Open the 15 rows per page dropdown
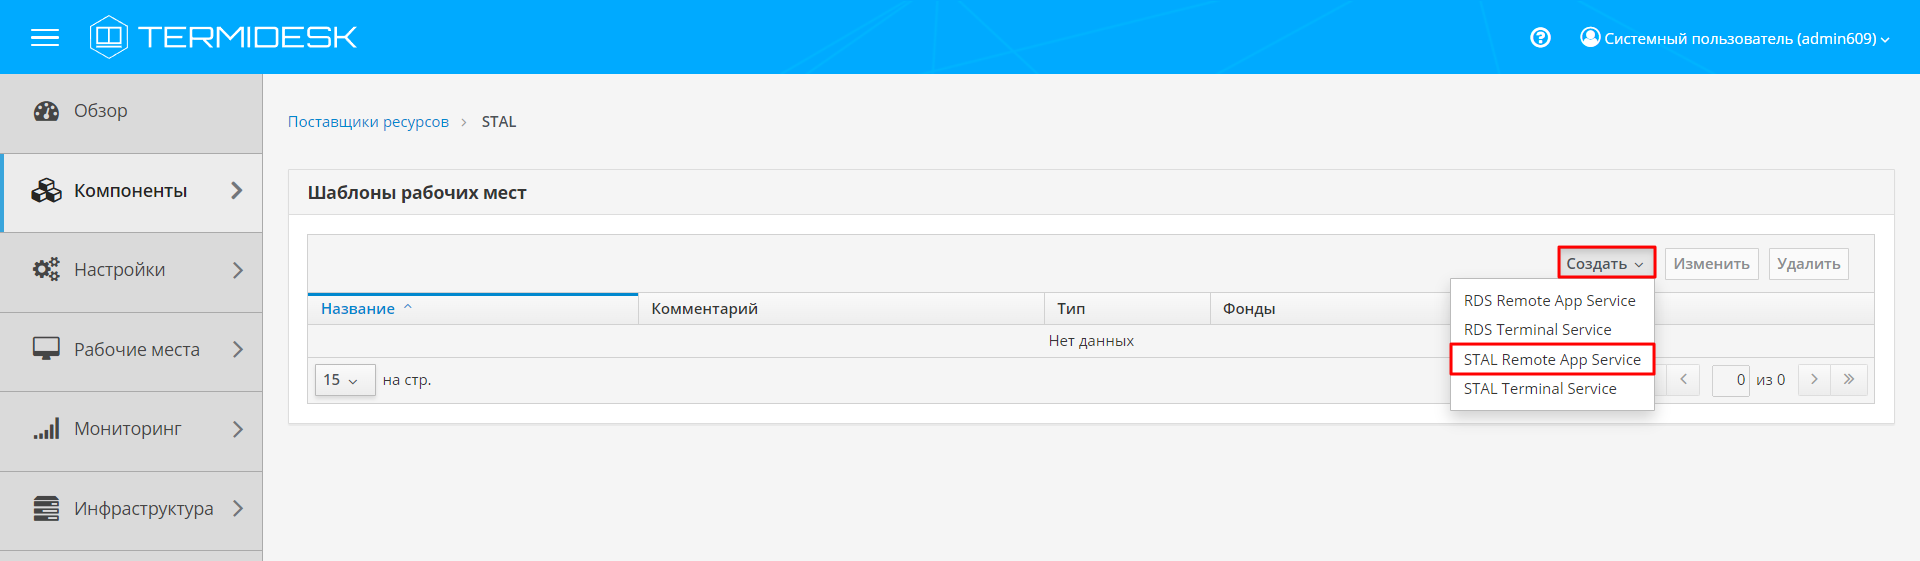Viewport: 1920px width, 561px height. pos(345,380)
